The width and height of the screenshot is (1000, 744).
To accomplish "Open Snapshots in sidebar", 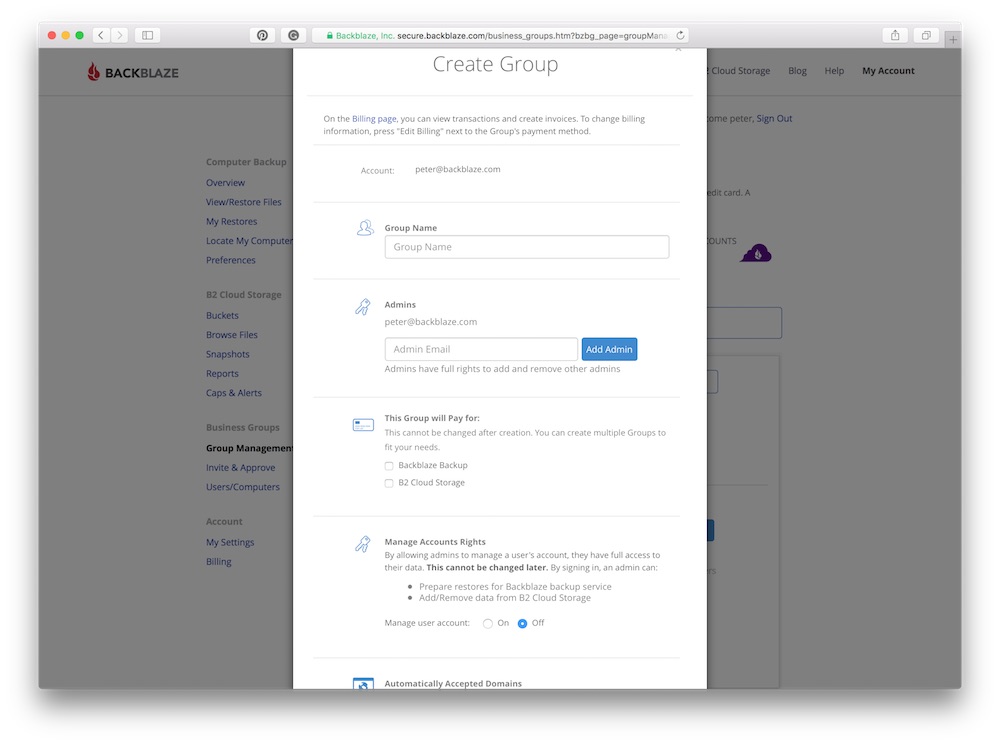I will 228,354.
